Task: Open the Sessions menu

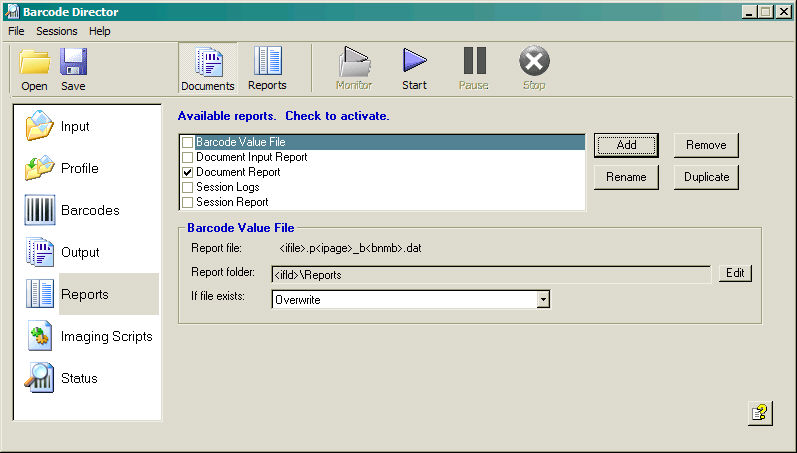Action: click(56, 31)
